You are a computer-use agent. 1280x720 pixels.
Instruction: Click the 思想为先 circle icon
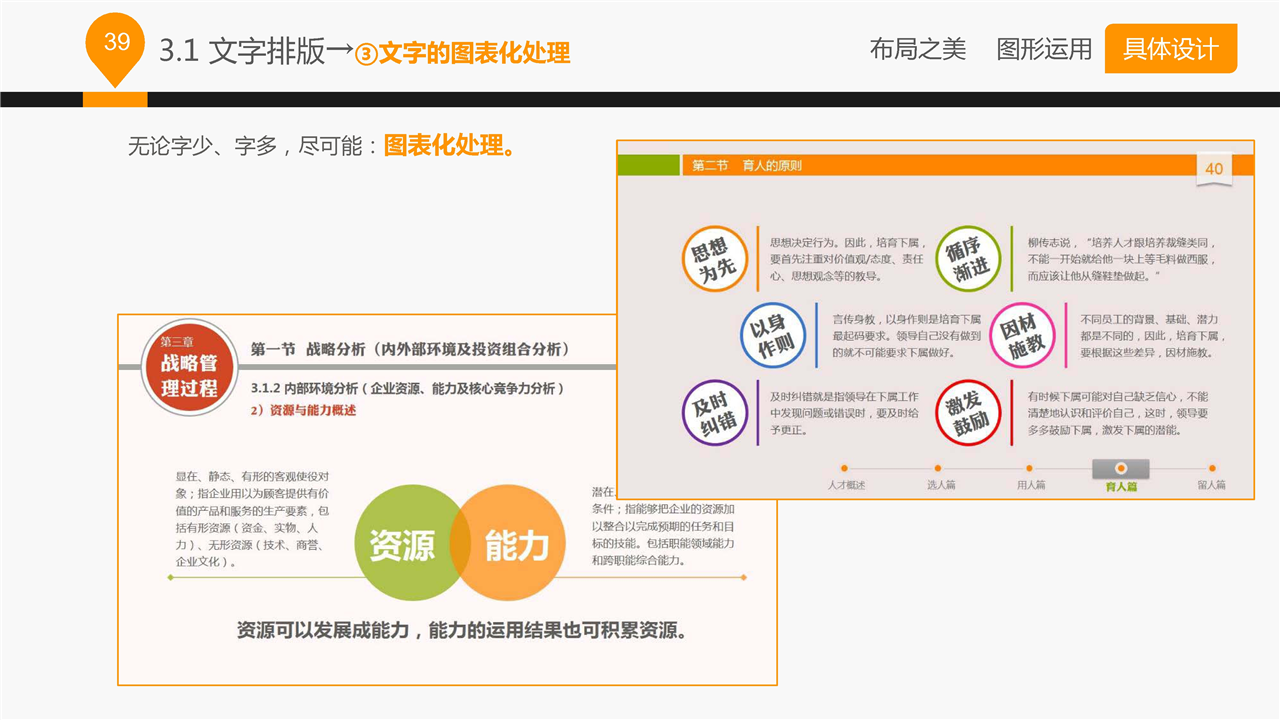click(717, 258)
